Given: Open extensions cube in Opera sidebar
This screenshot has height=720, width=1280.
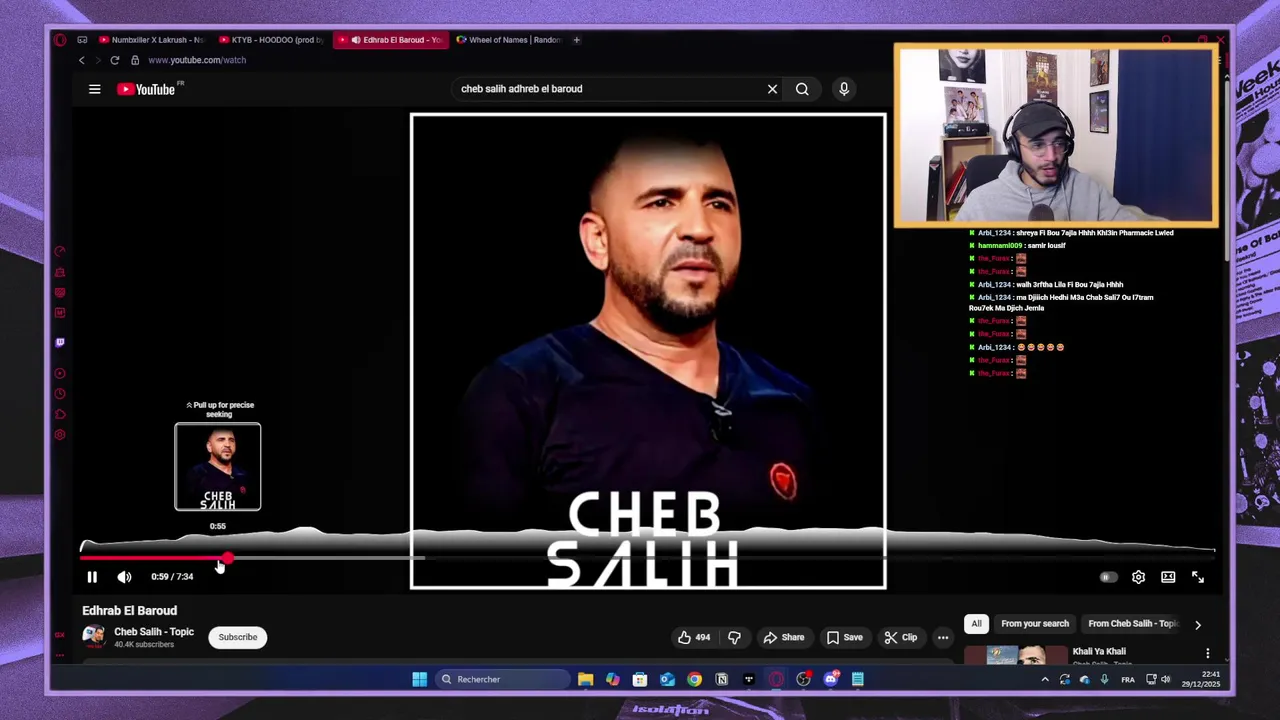Looking at the screenshot, I should pyautogui.click(x=60, y=414).
